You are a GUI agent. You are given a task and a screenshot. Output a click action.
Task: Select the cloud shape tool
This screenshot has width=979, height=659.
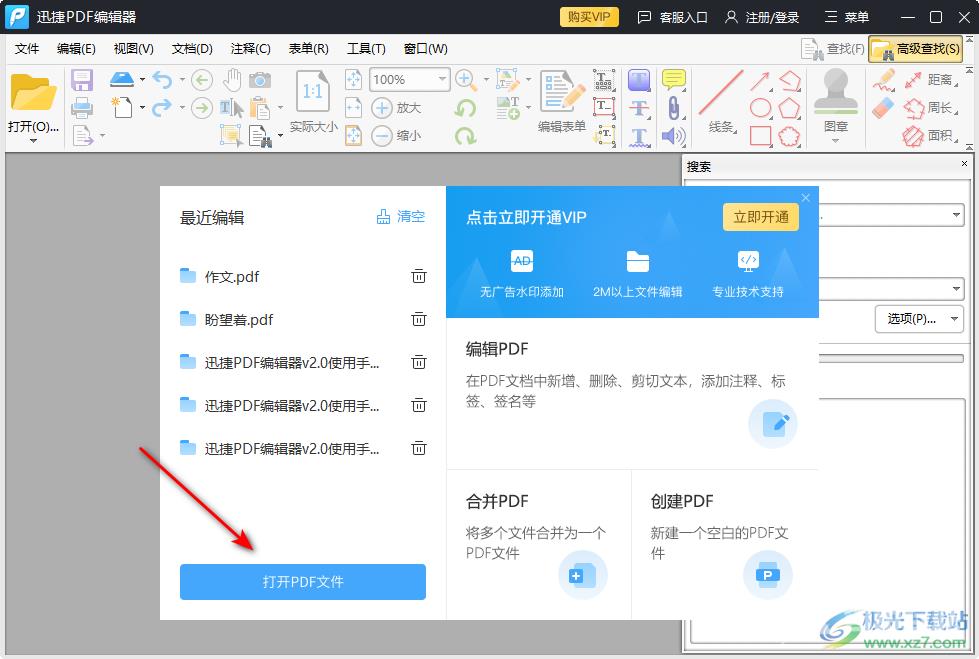pos(789,136)
